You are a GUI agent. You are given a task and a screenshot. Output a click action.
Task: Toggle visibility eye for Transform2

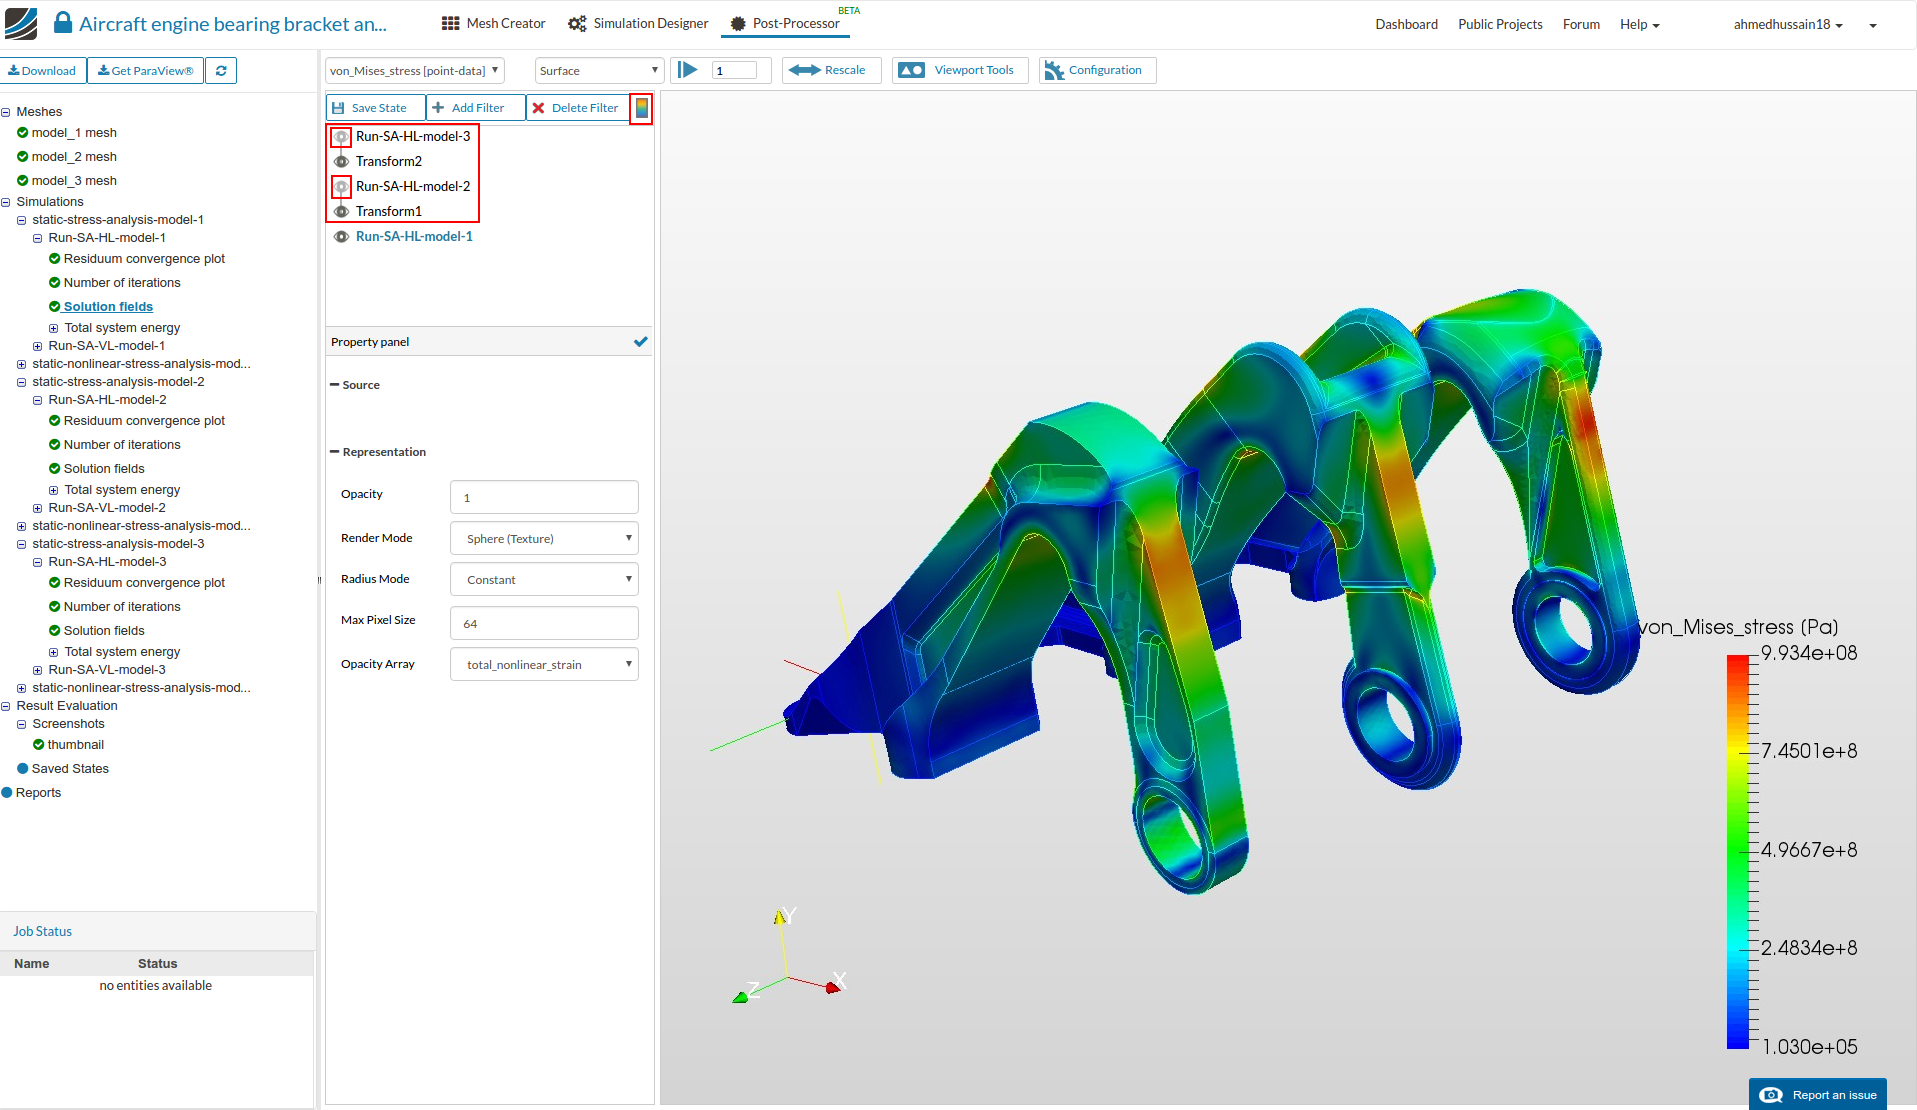click(341, 162)
